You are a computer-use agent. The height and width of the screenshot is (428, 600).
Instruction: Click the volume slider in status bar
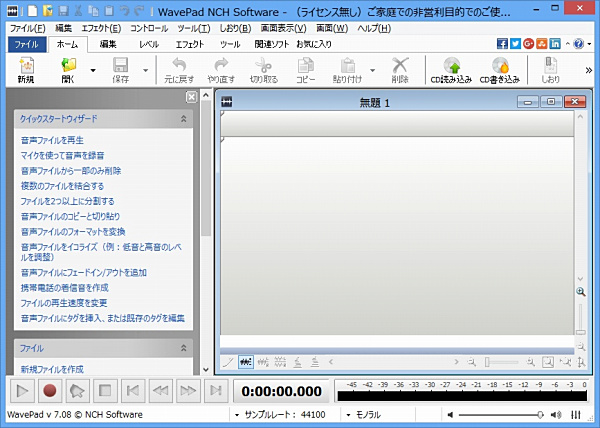point(501,415)
